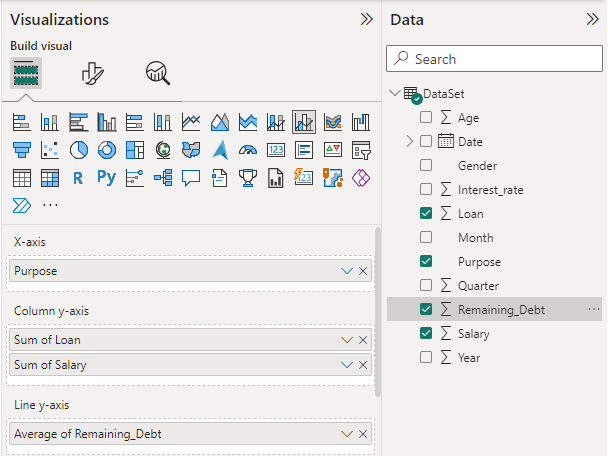Open the Purpose field dropdown arrow

coord(347,270)
